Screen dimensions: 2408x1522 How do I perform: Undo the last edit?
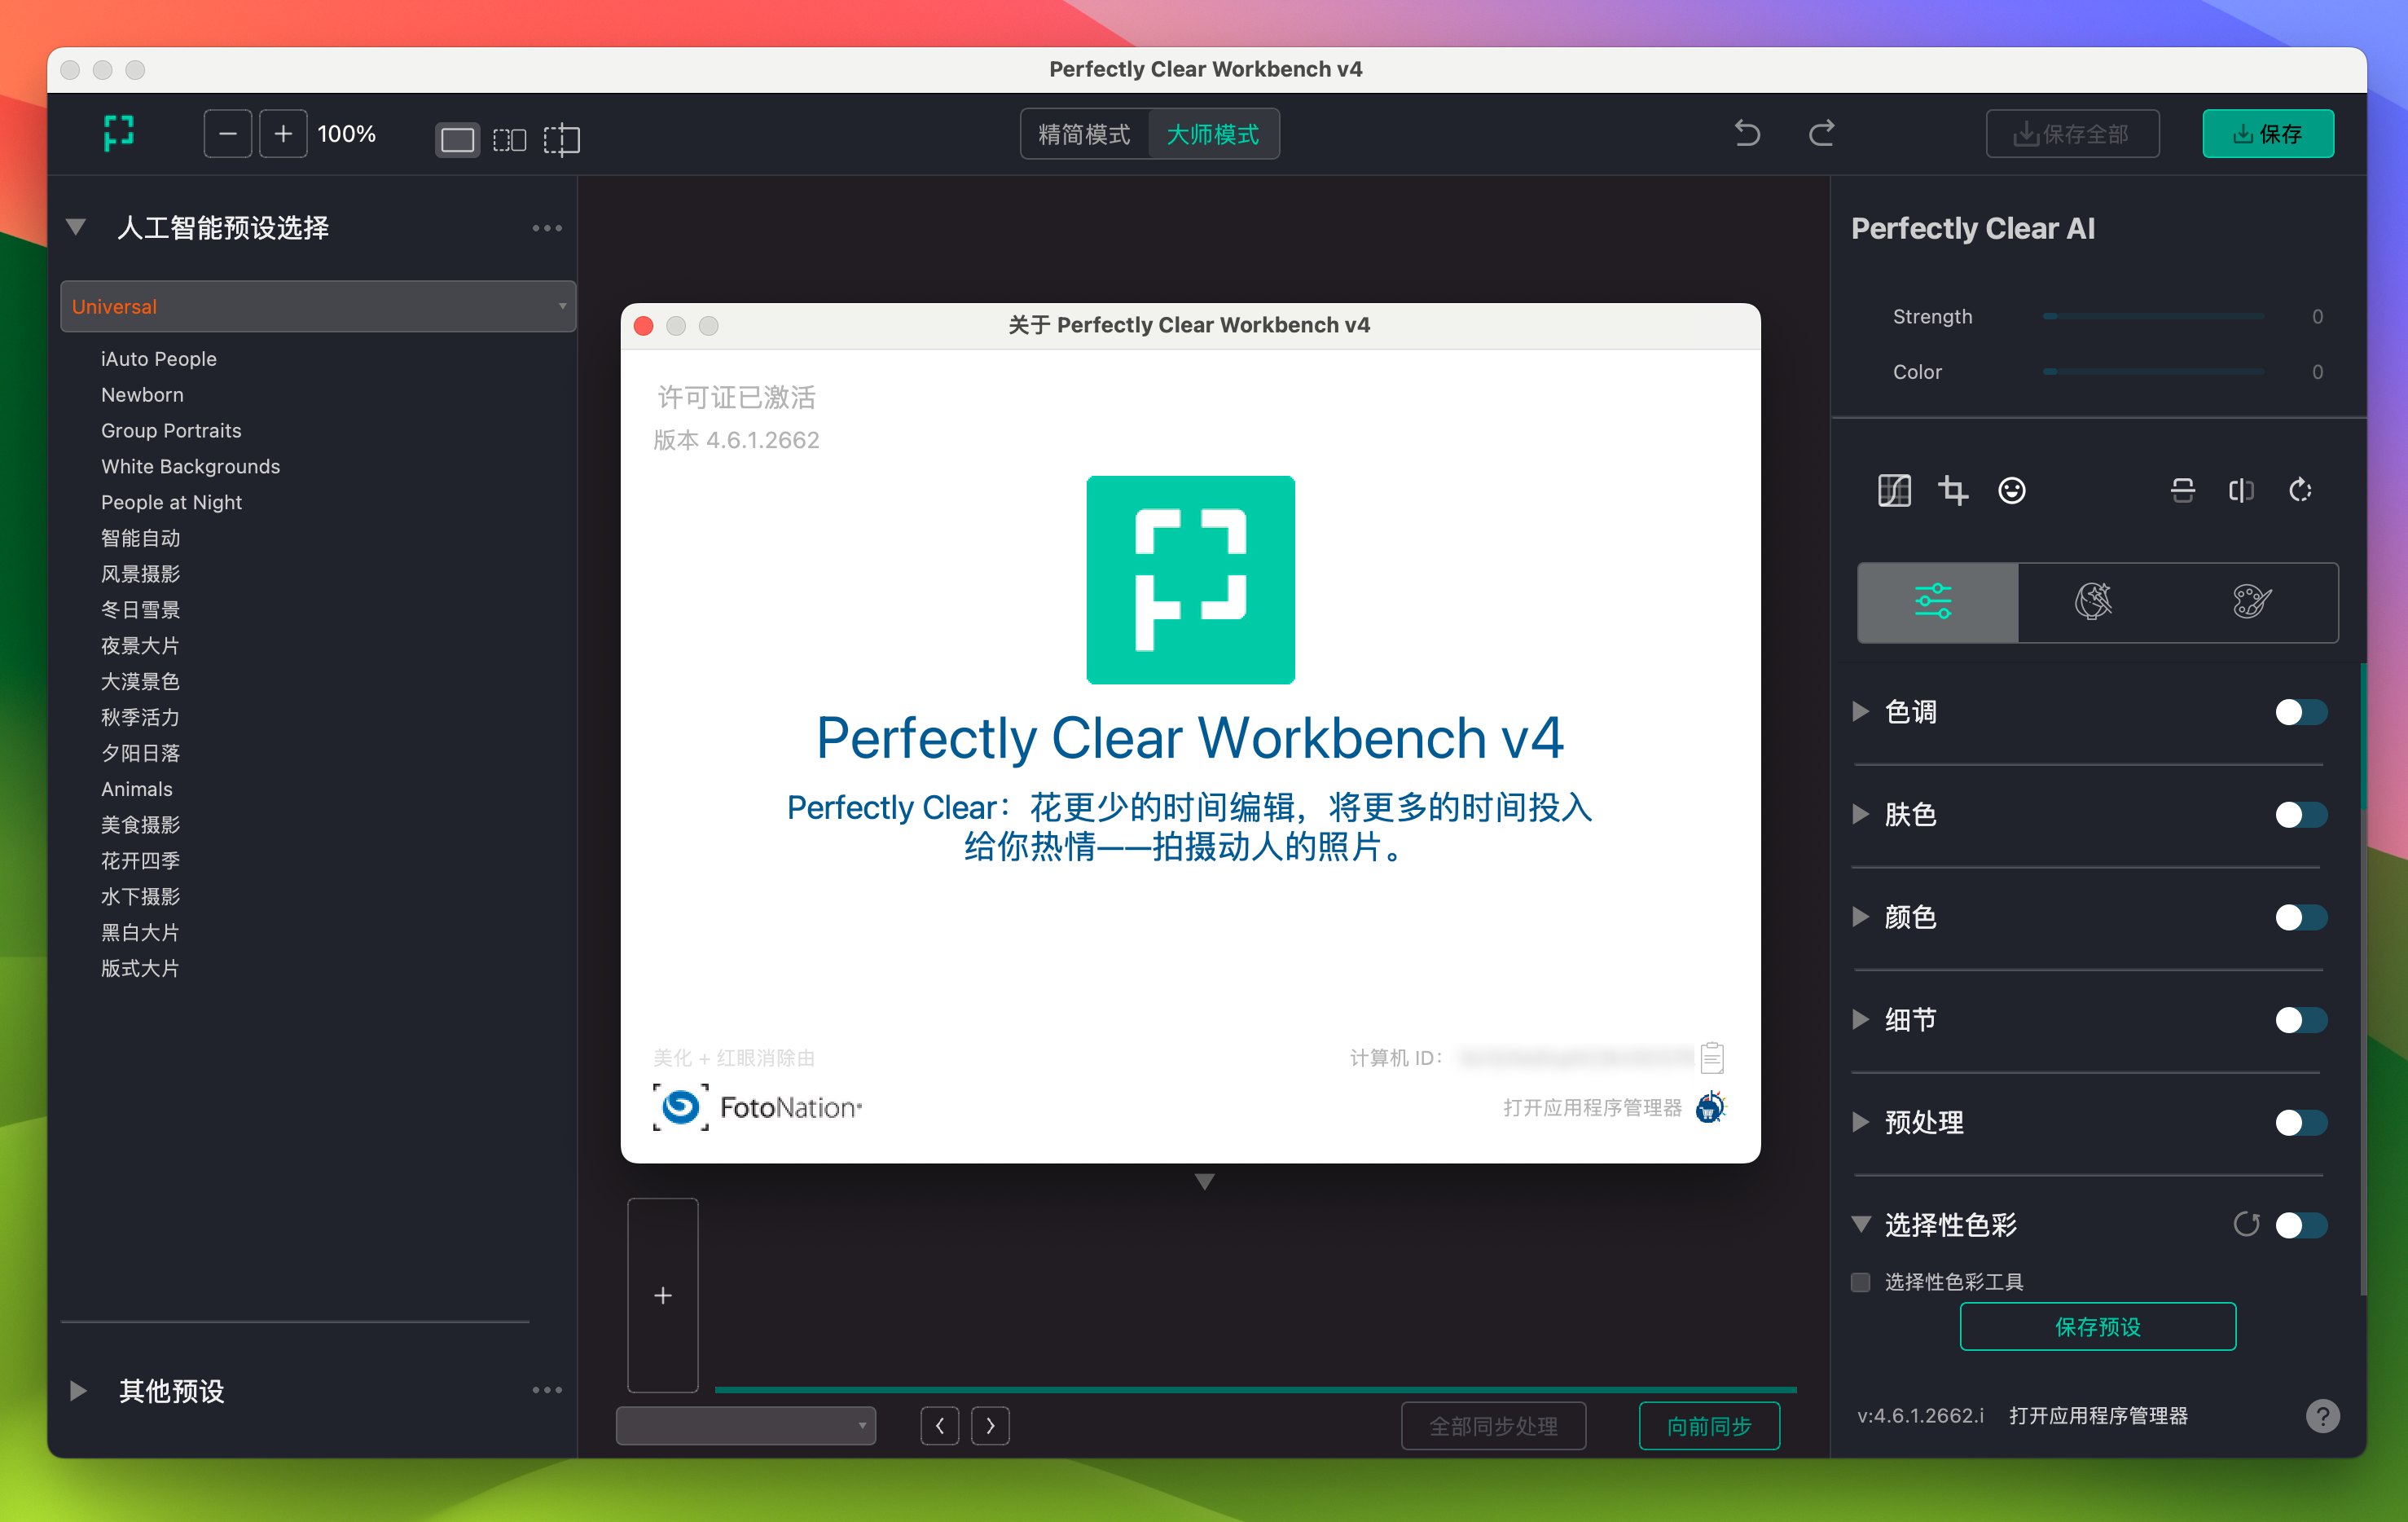point(1747,133)
